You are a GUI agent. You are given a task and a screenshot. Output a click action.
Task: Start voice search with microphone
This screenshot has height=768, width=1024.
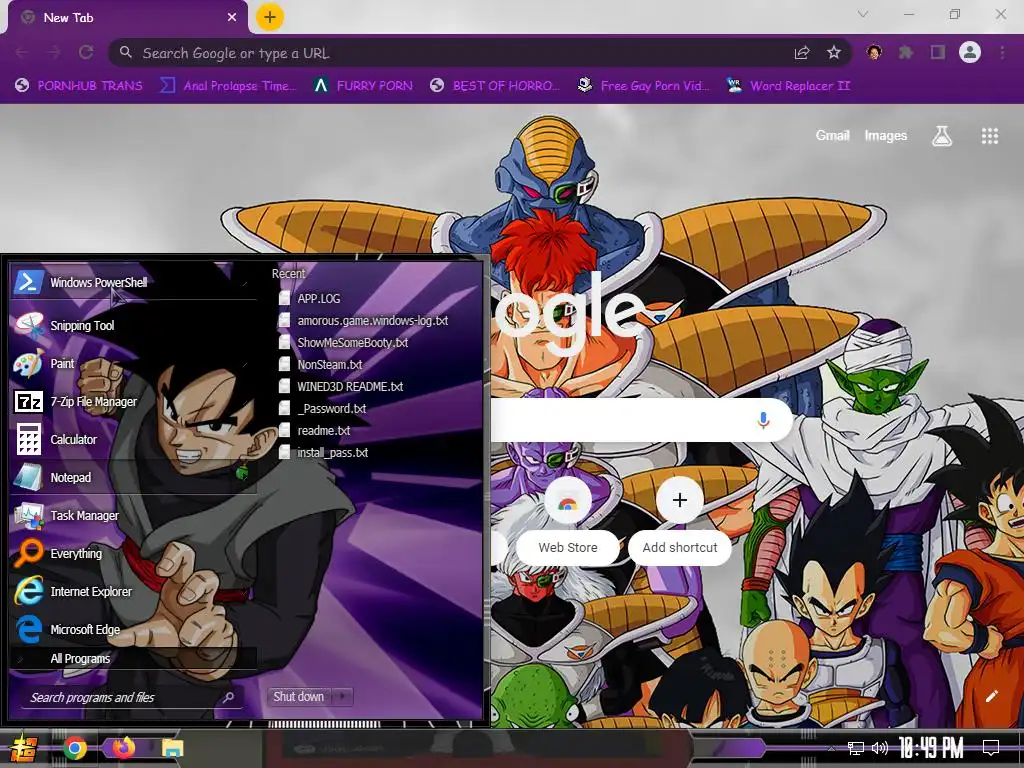pos(763,420)
